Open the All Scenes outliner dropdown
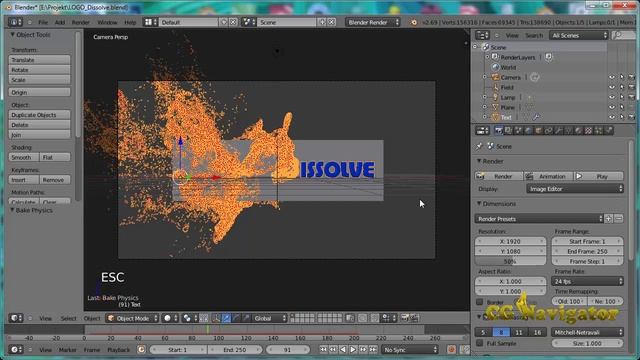The image size is (640, 360). coord(579,36)
